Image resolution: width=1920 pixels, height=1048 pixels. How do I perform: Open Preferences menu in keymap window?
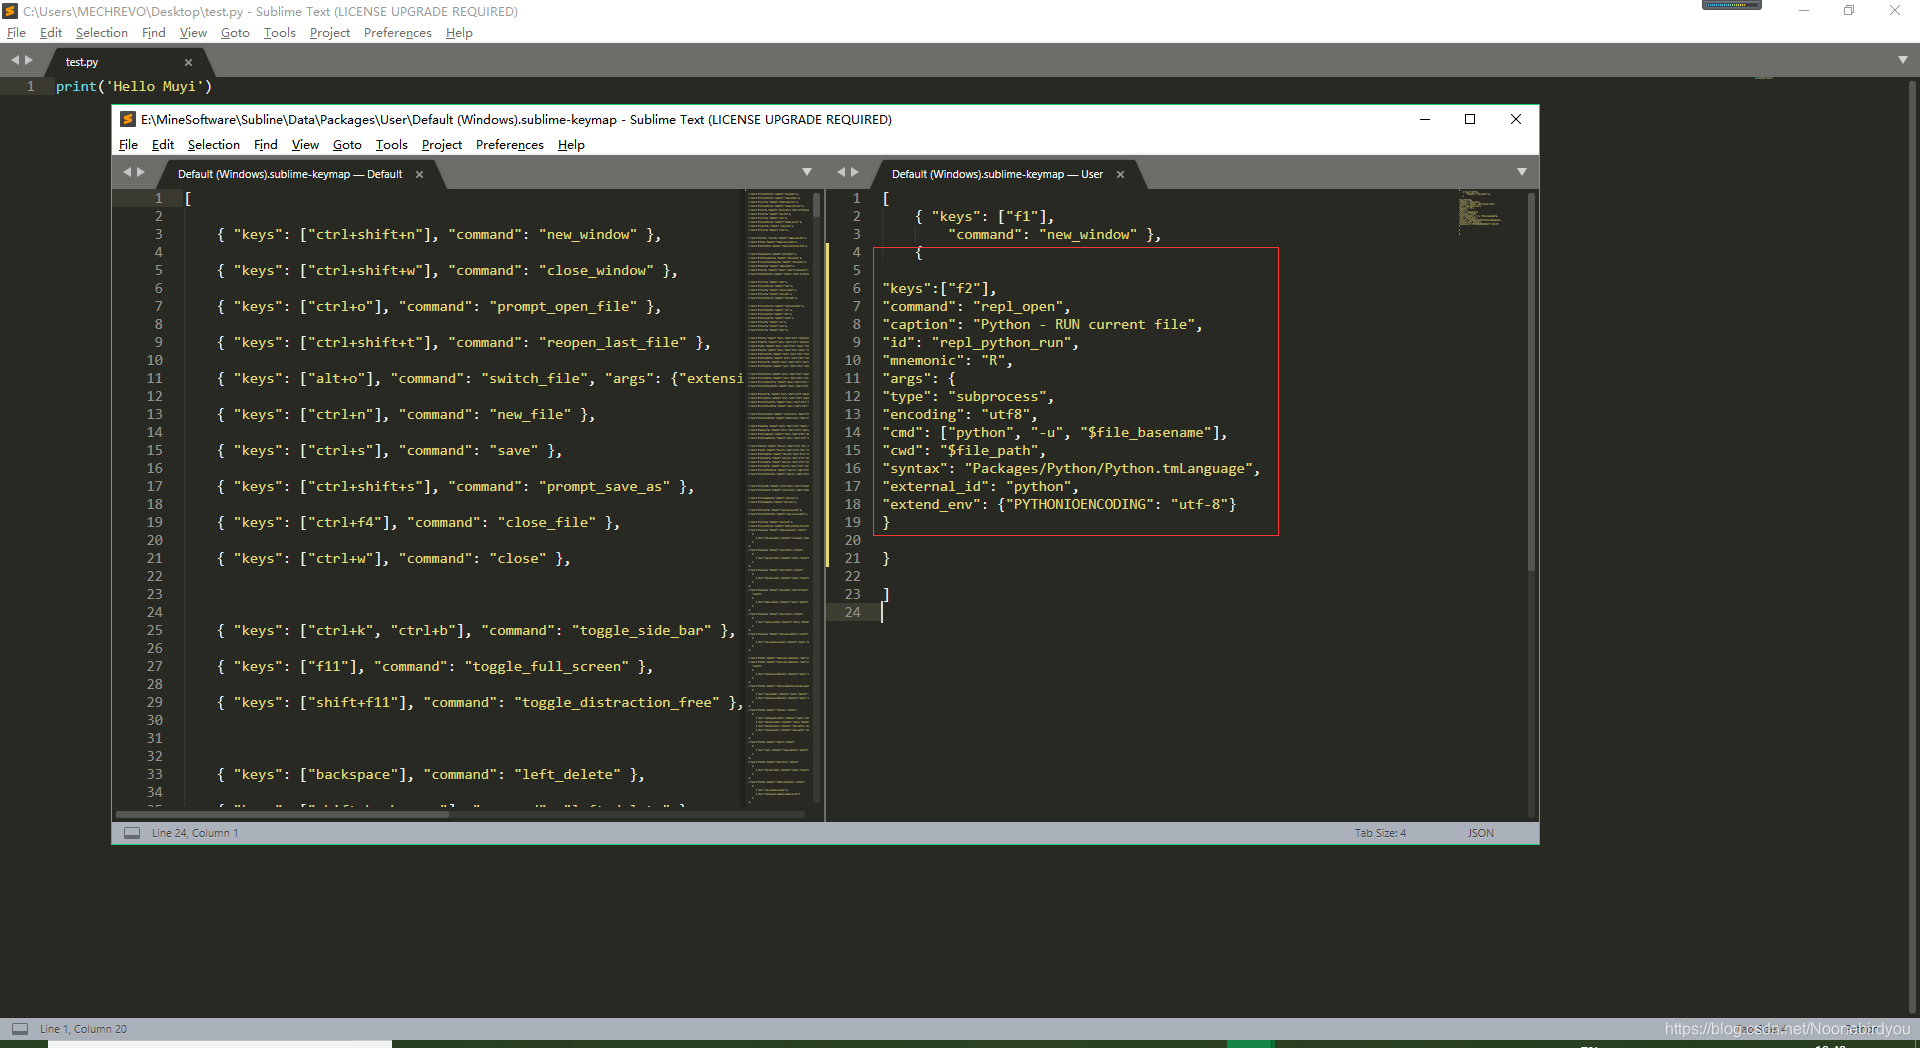tap(510, 145)
